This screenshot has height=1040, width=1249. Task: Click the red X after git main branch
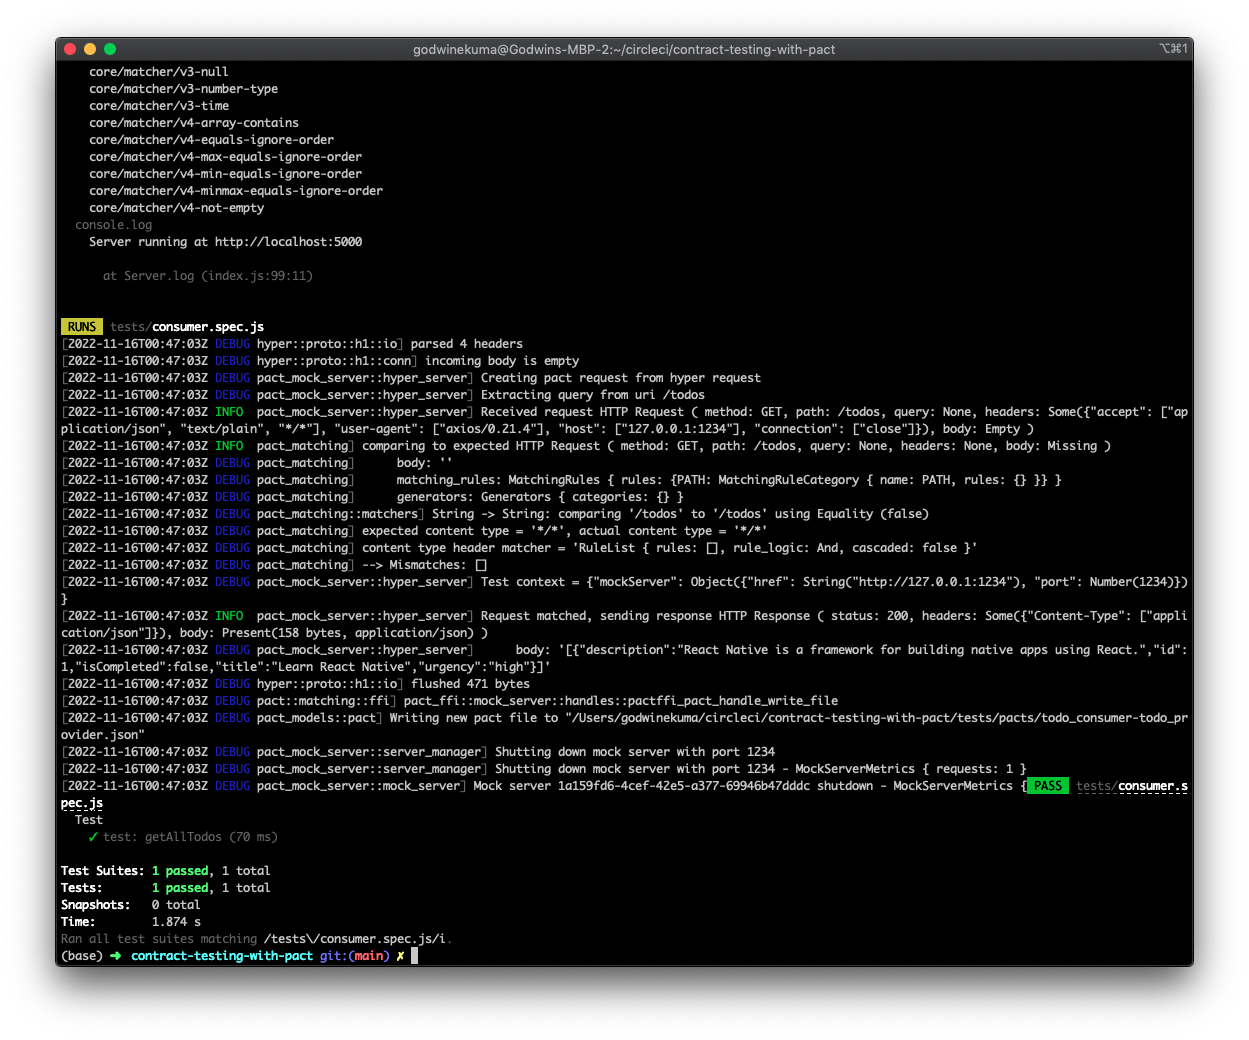click(x=399, y=955)
